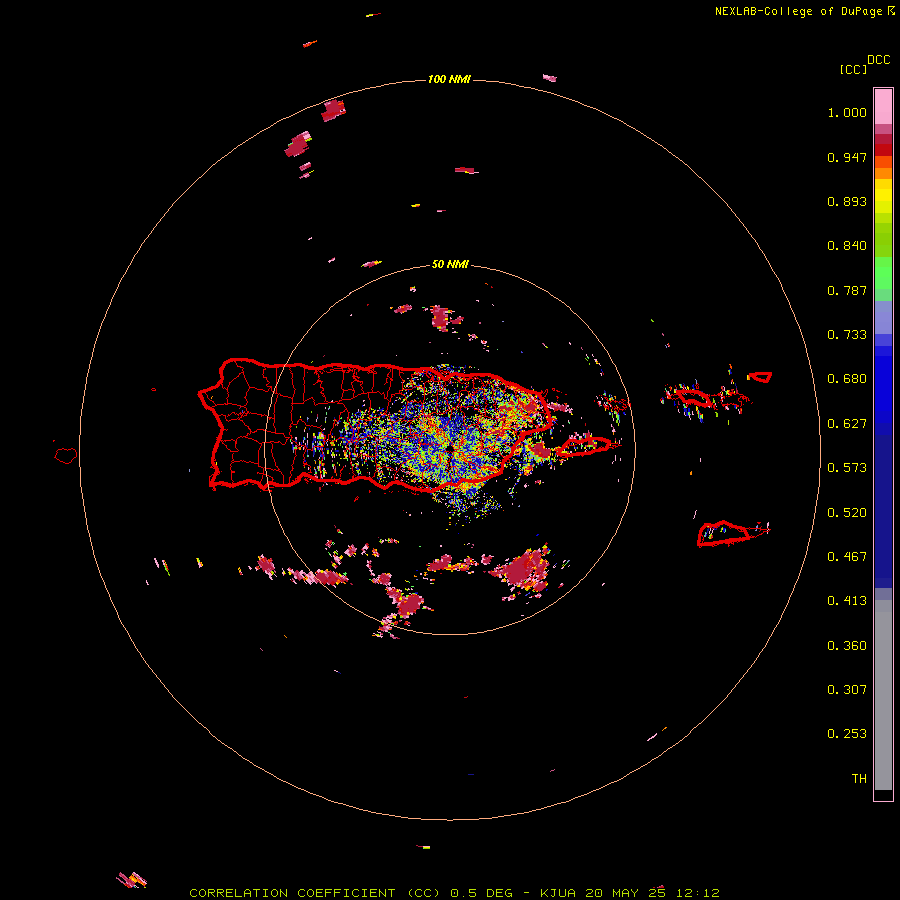Select the 0.253 legend value
The width and height of the screenshot is (900, 900).
coord(847,734)
